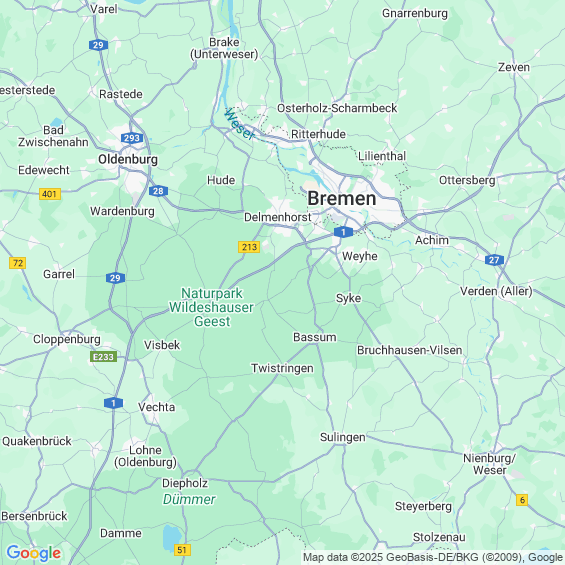
Task: Click the yellow 51 road shield
Action: pyautogui.click(x=182, y=550)
